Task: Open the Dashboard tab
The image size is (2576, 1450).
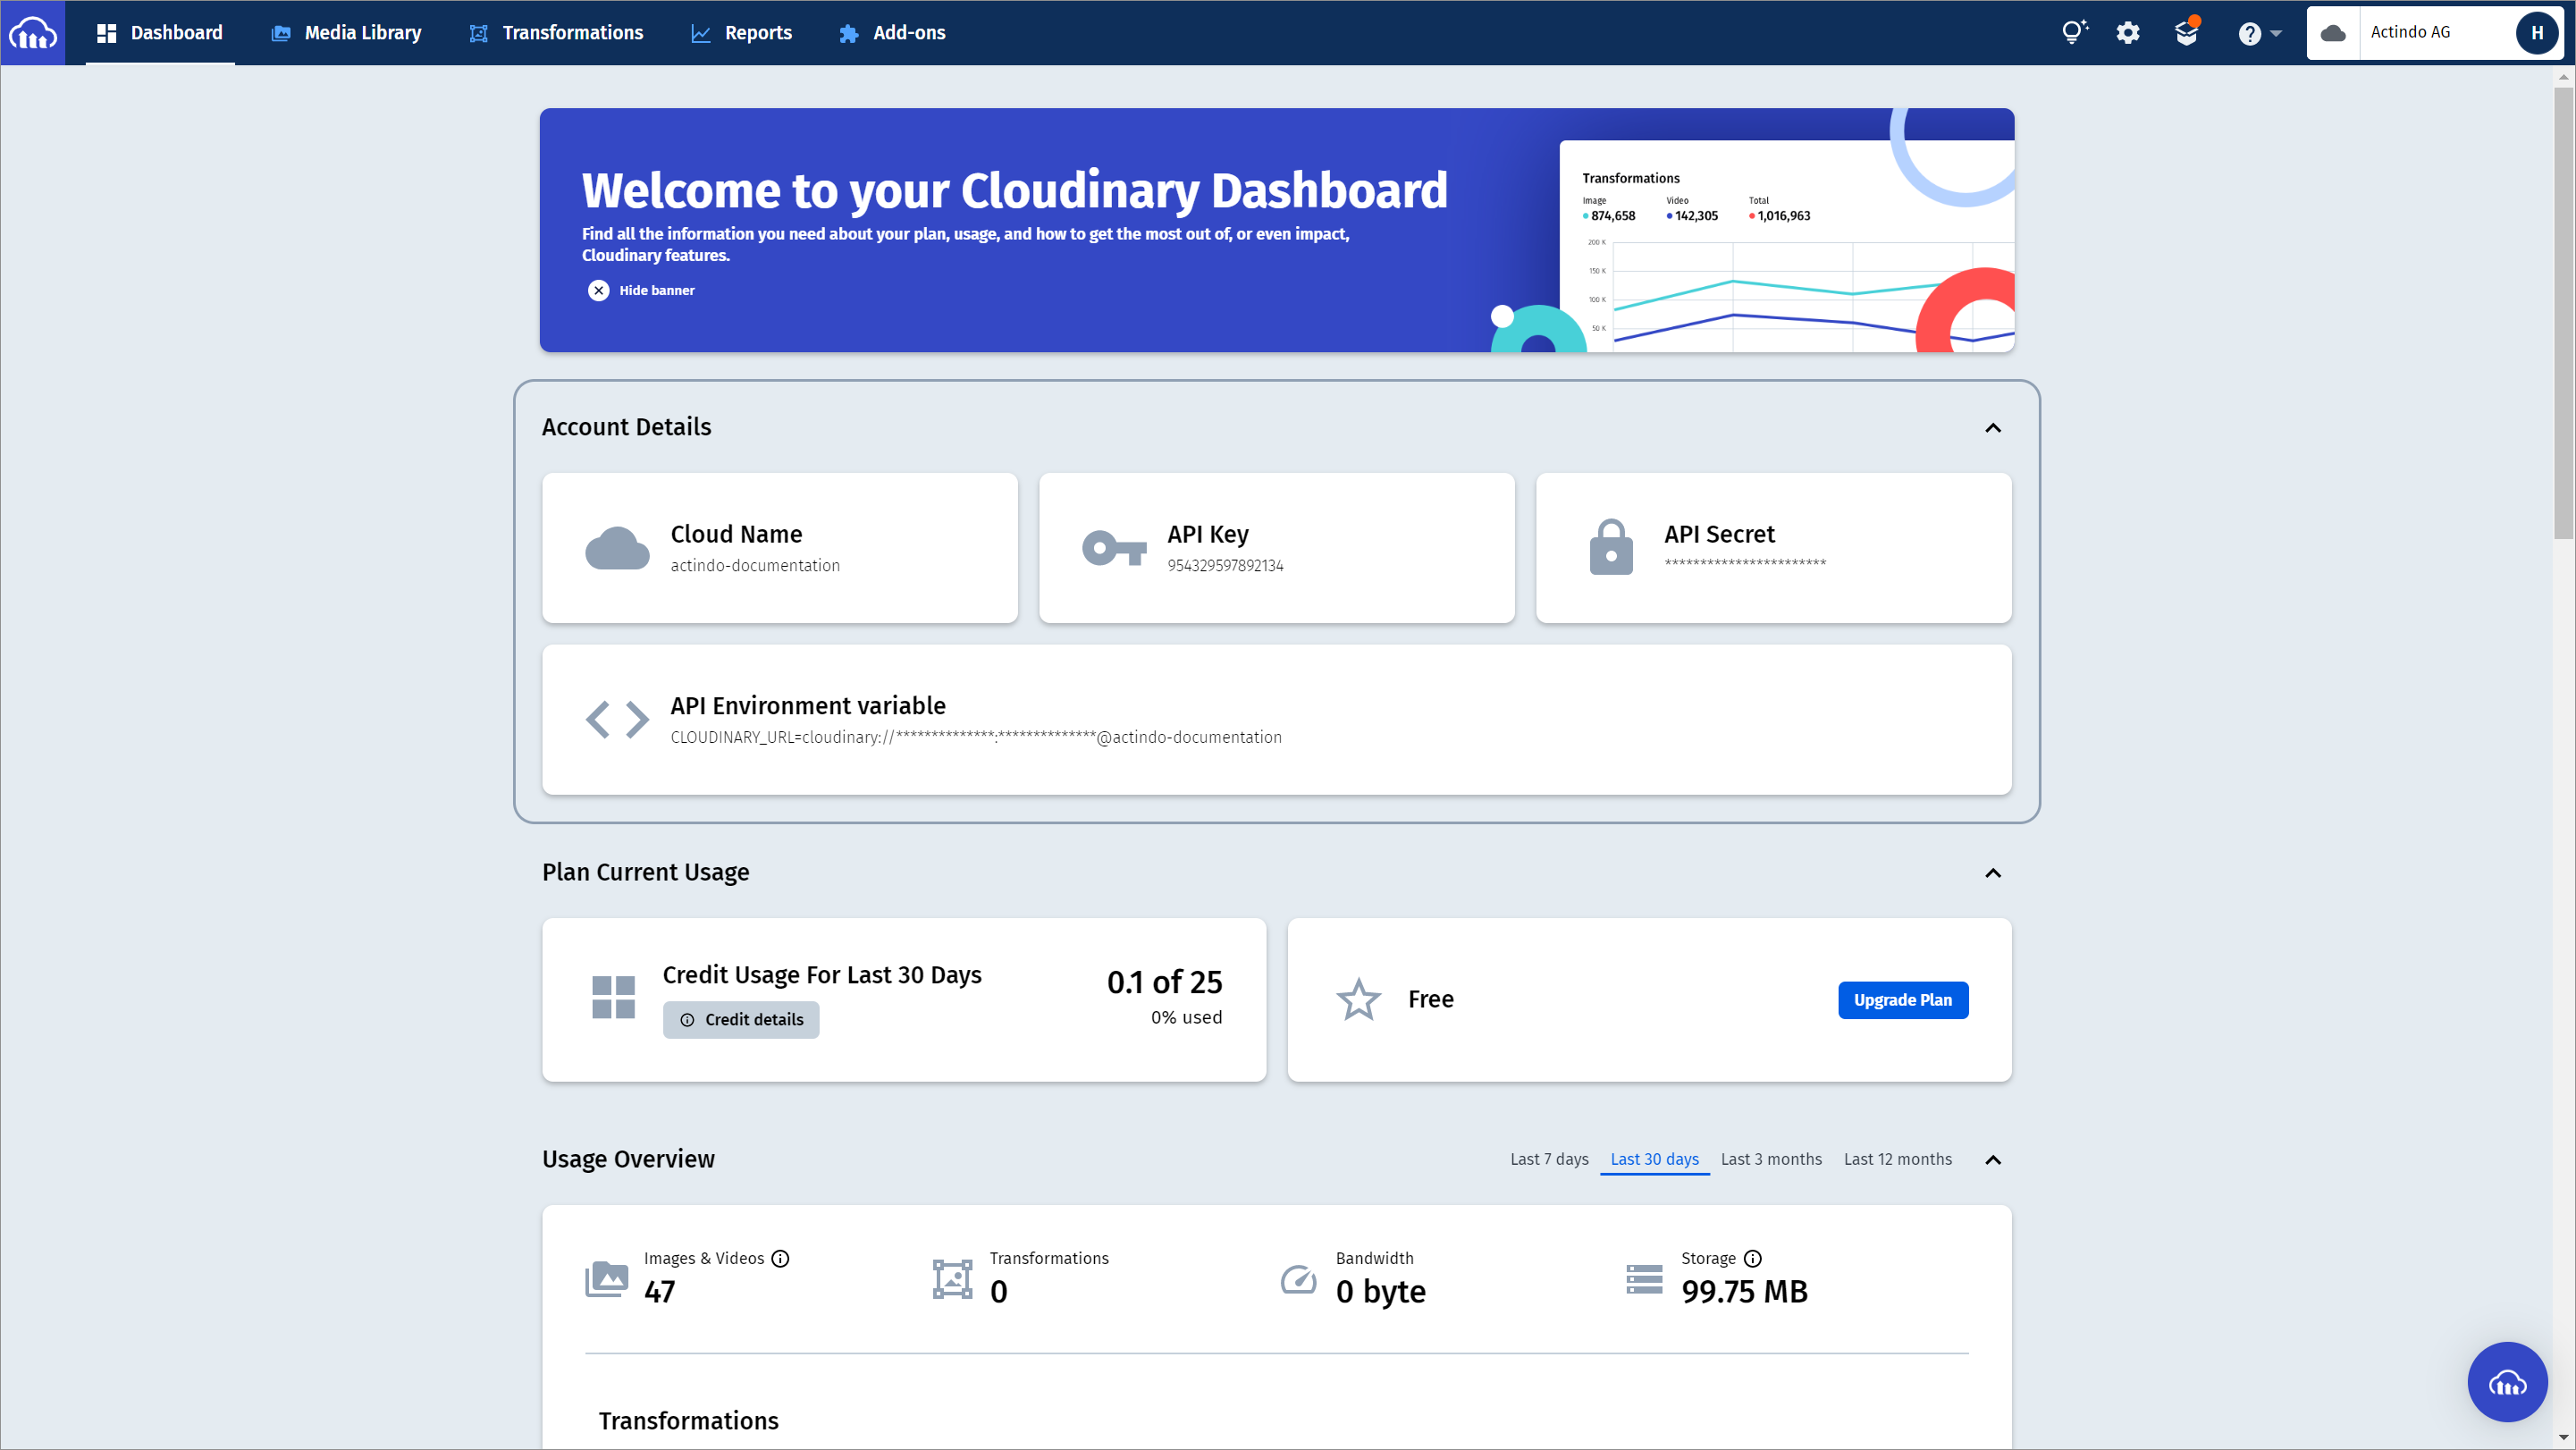Action: (160, 33)
